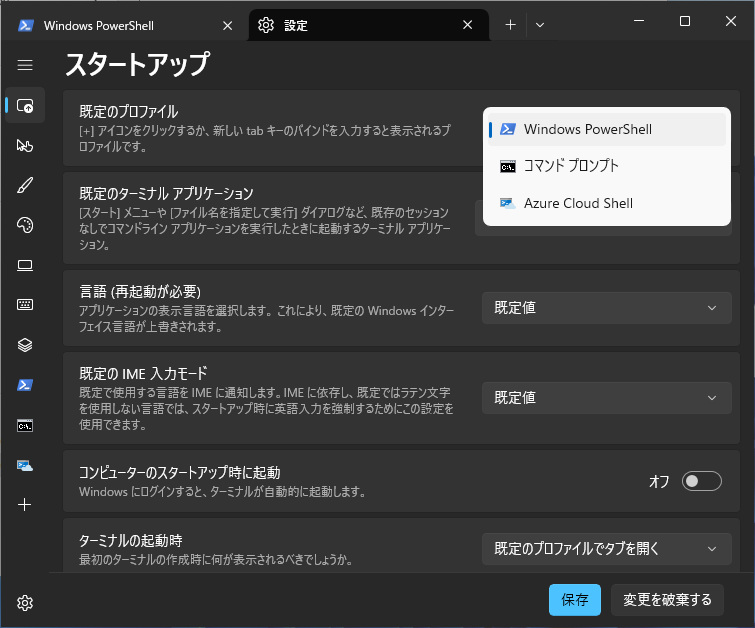Open the 既定の IME 入力モード dropdown

(607, 398)
